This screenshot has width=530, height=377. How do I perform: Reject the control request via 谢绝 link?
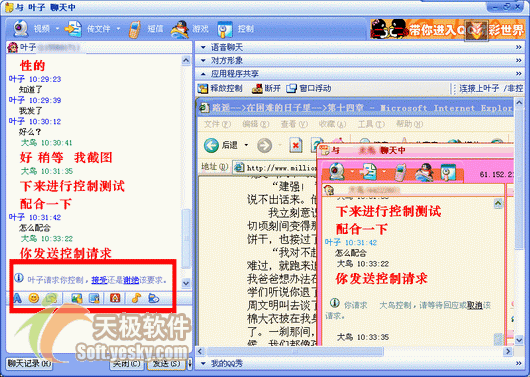[x=131, y=280]
